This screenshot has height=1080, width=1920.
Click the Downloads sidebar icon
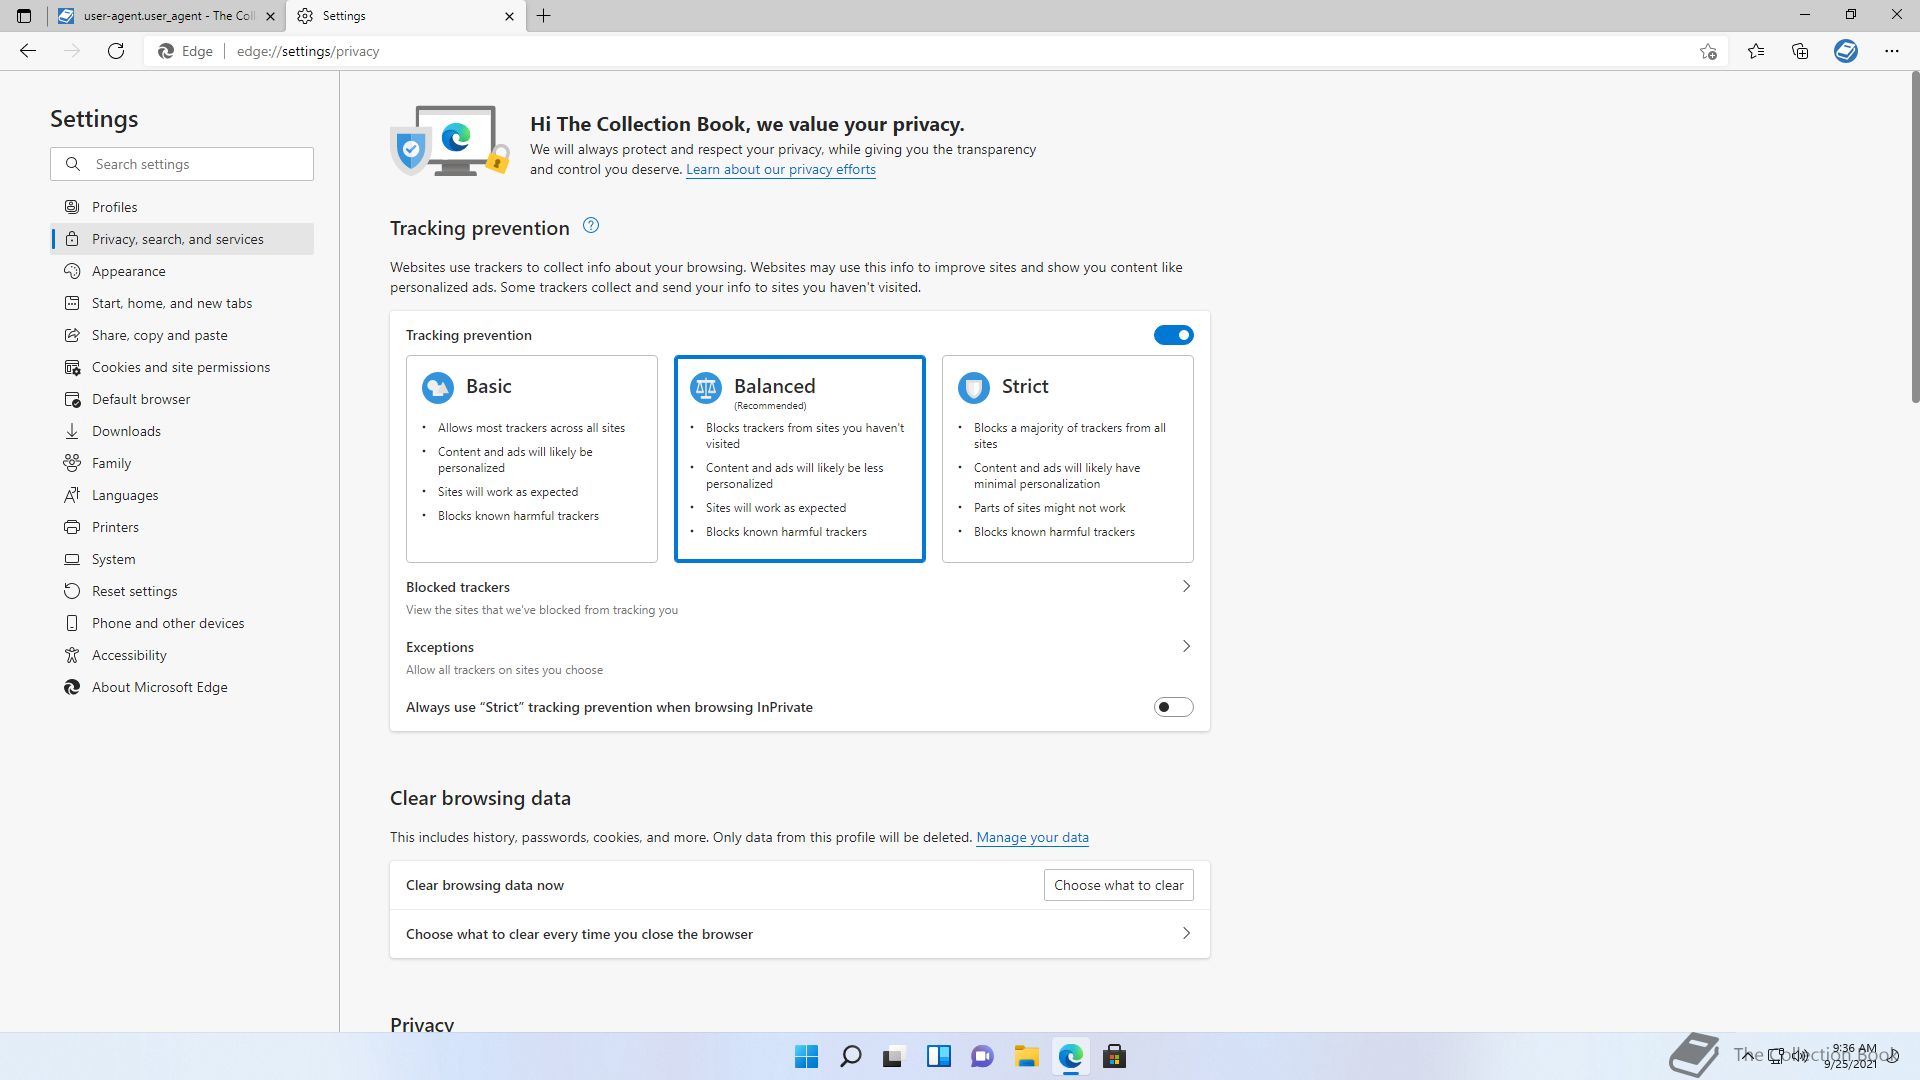pyautogui.click(x=72, y=431)
